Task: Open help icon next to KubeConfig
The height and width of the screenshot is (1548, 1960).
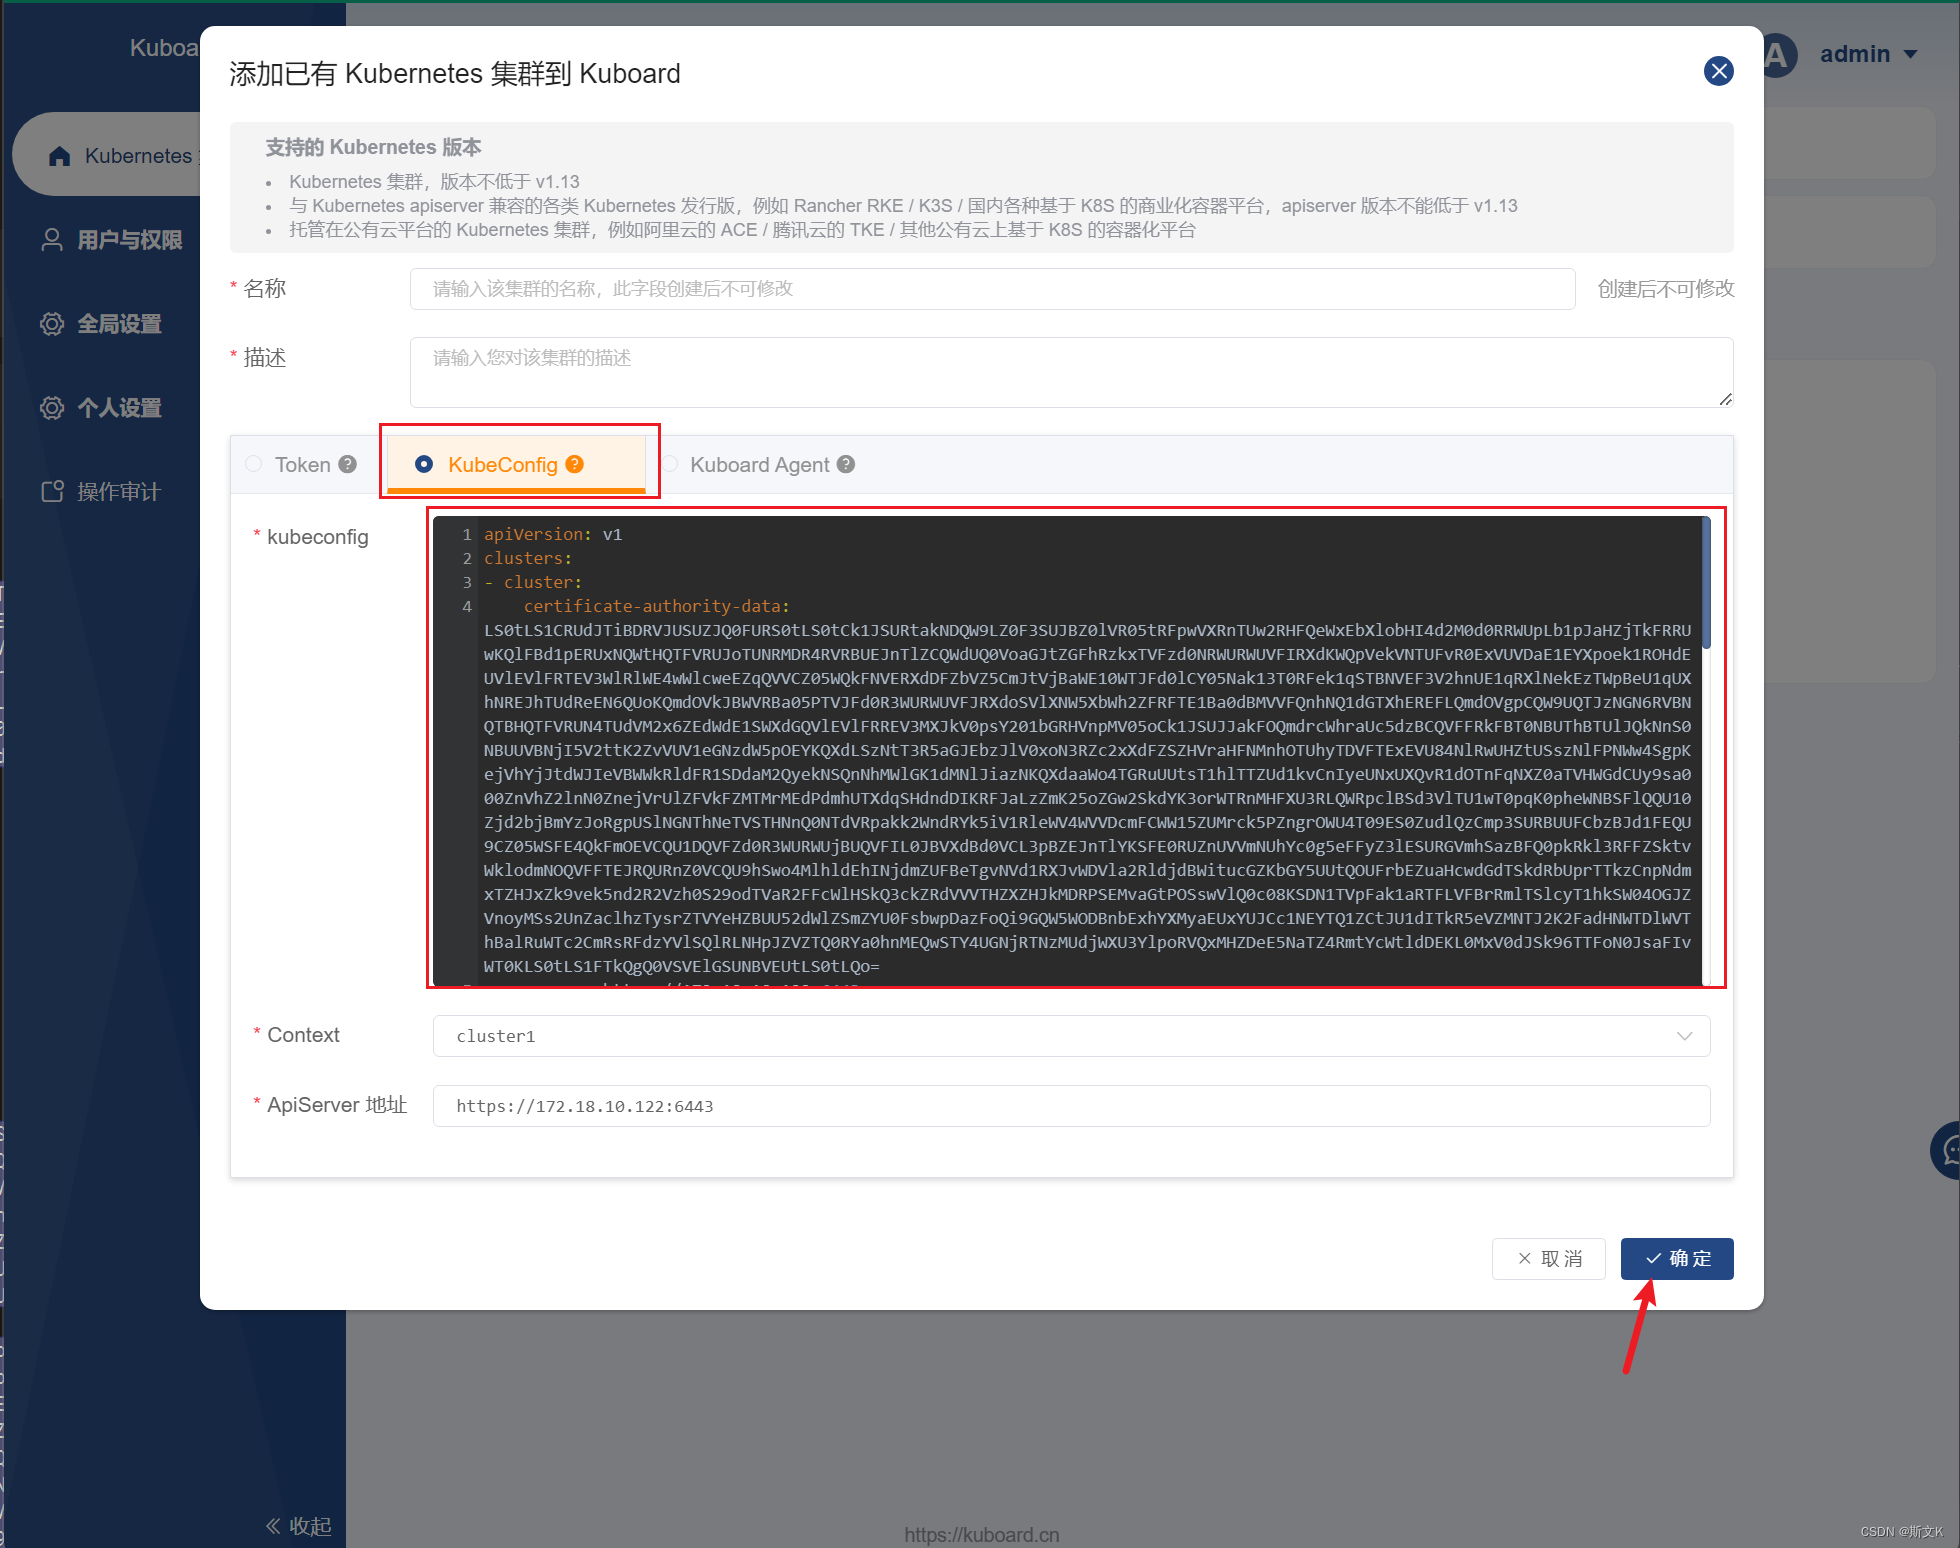Action: point(574,464)
